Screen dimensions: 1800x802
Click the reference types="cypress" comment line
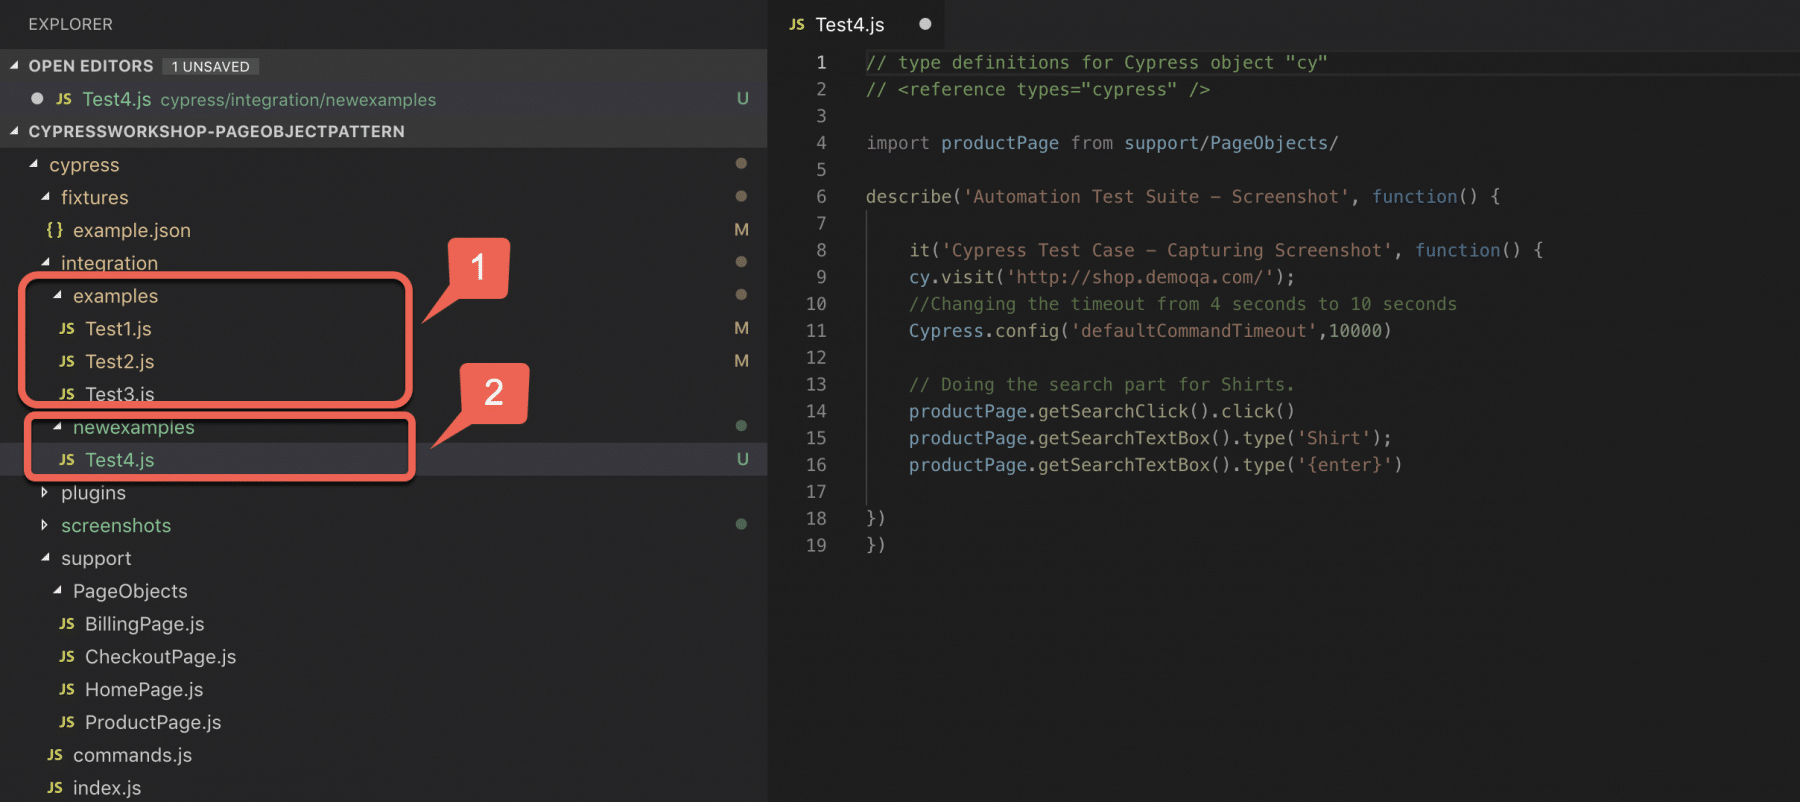(x=1038, y=90)
